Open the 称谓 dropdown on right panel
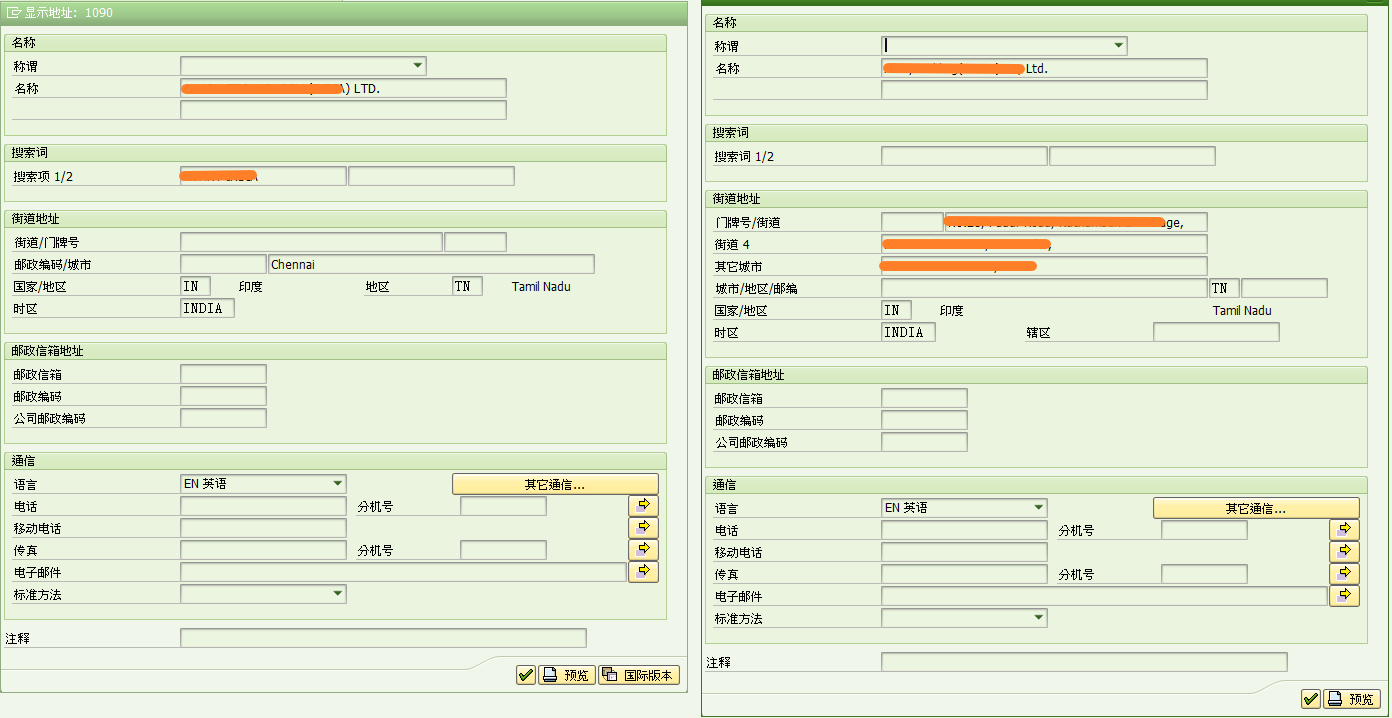Image resolution: width=1392 pixels, height=718 pixels. pos(1119,45)
